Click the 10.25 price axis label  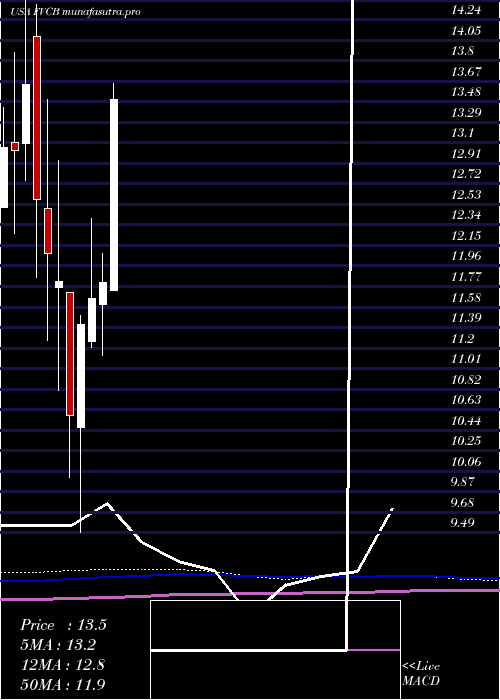point(466,441)
